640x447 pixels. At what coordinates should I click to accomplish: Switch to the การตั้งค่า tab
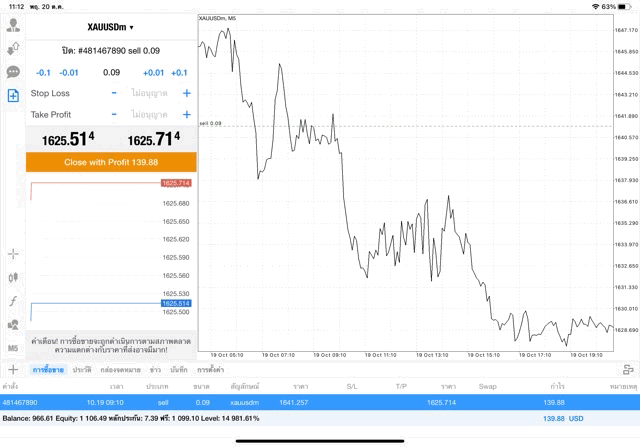point(210,370)
